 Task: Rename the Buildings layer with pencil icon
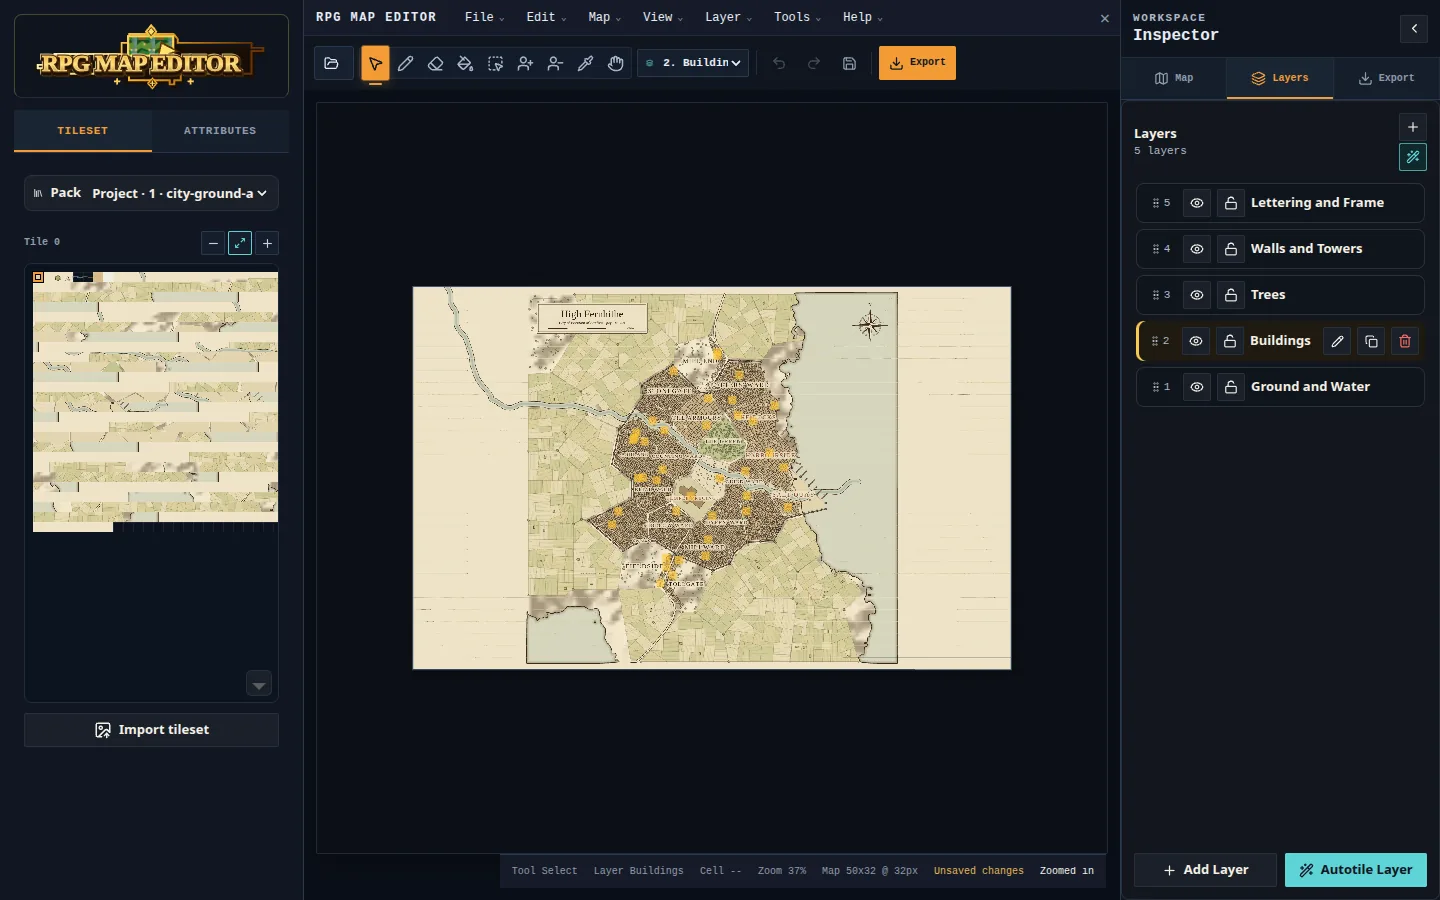(x=1337, y=341)
